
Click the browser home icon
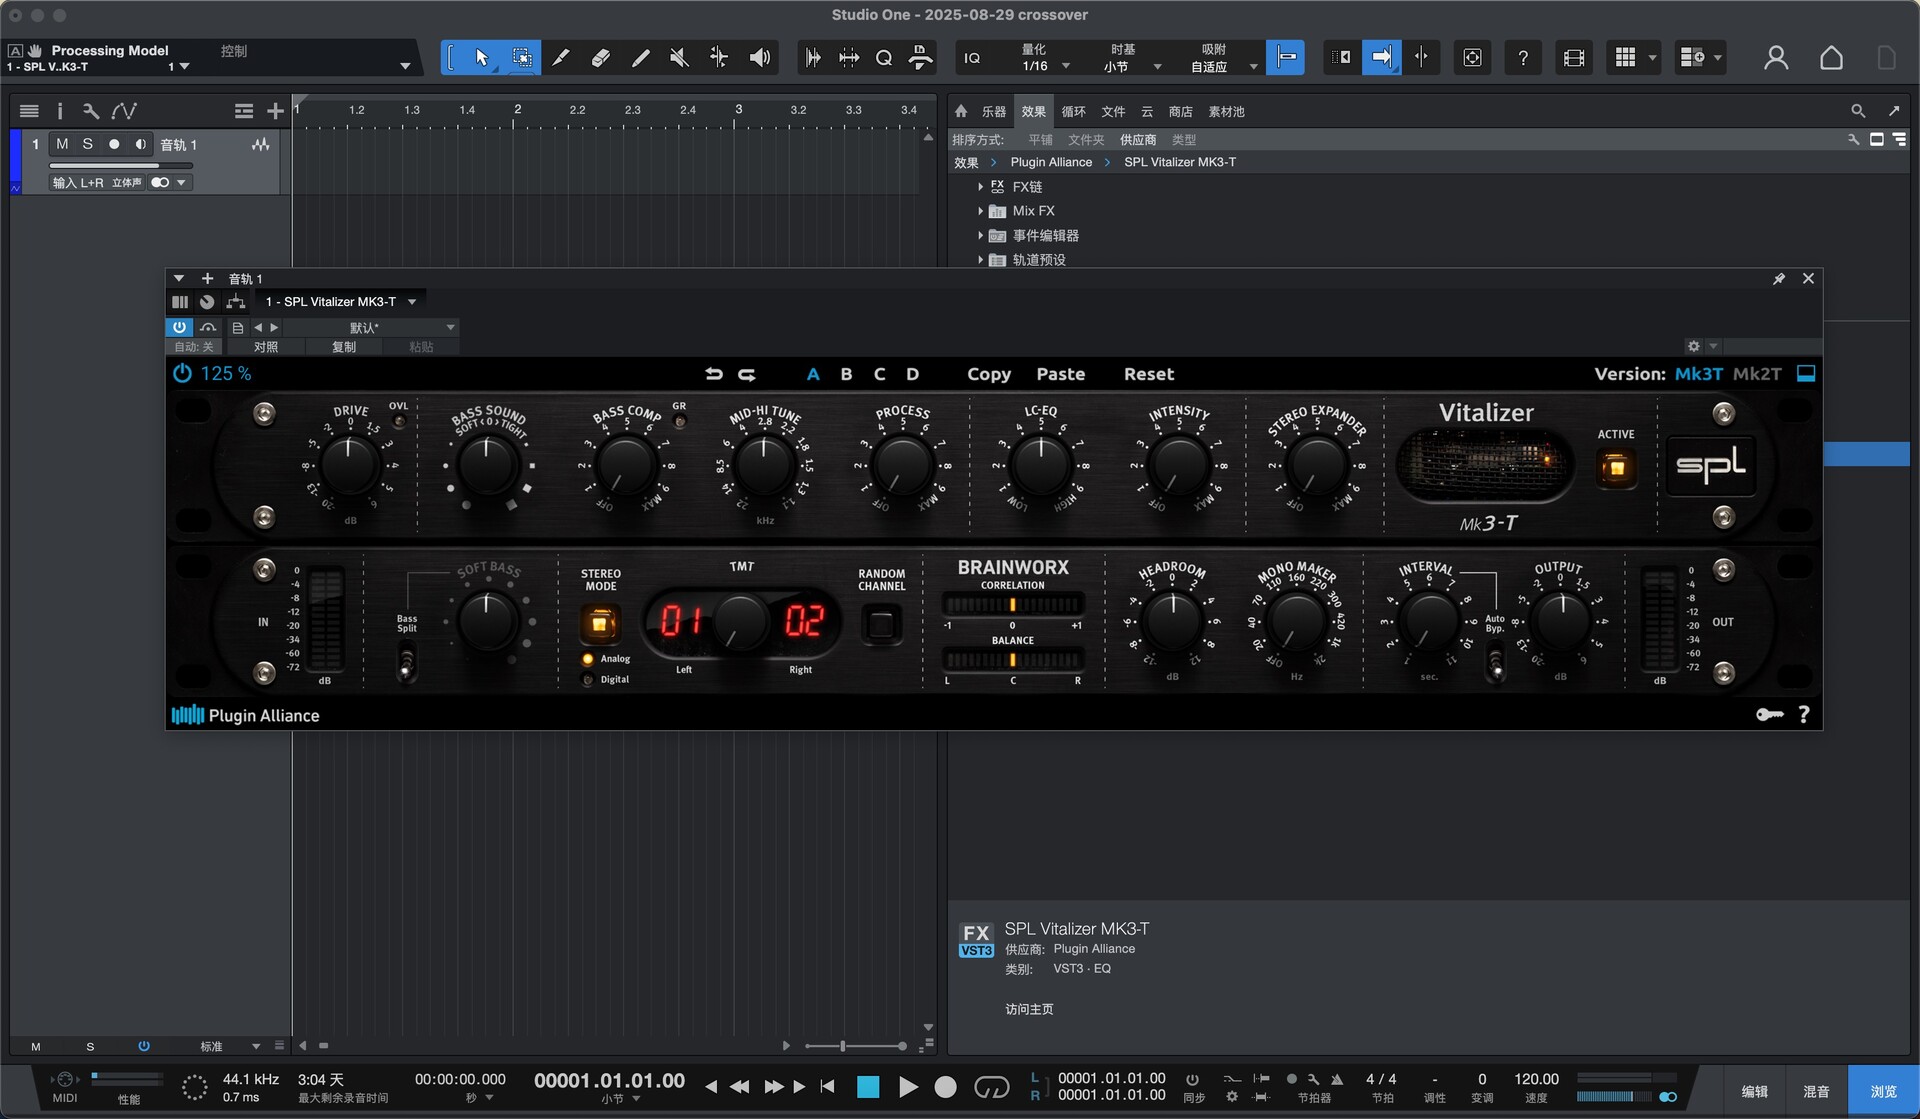coord(961,111)
